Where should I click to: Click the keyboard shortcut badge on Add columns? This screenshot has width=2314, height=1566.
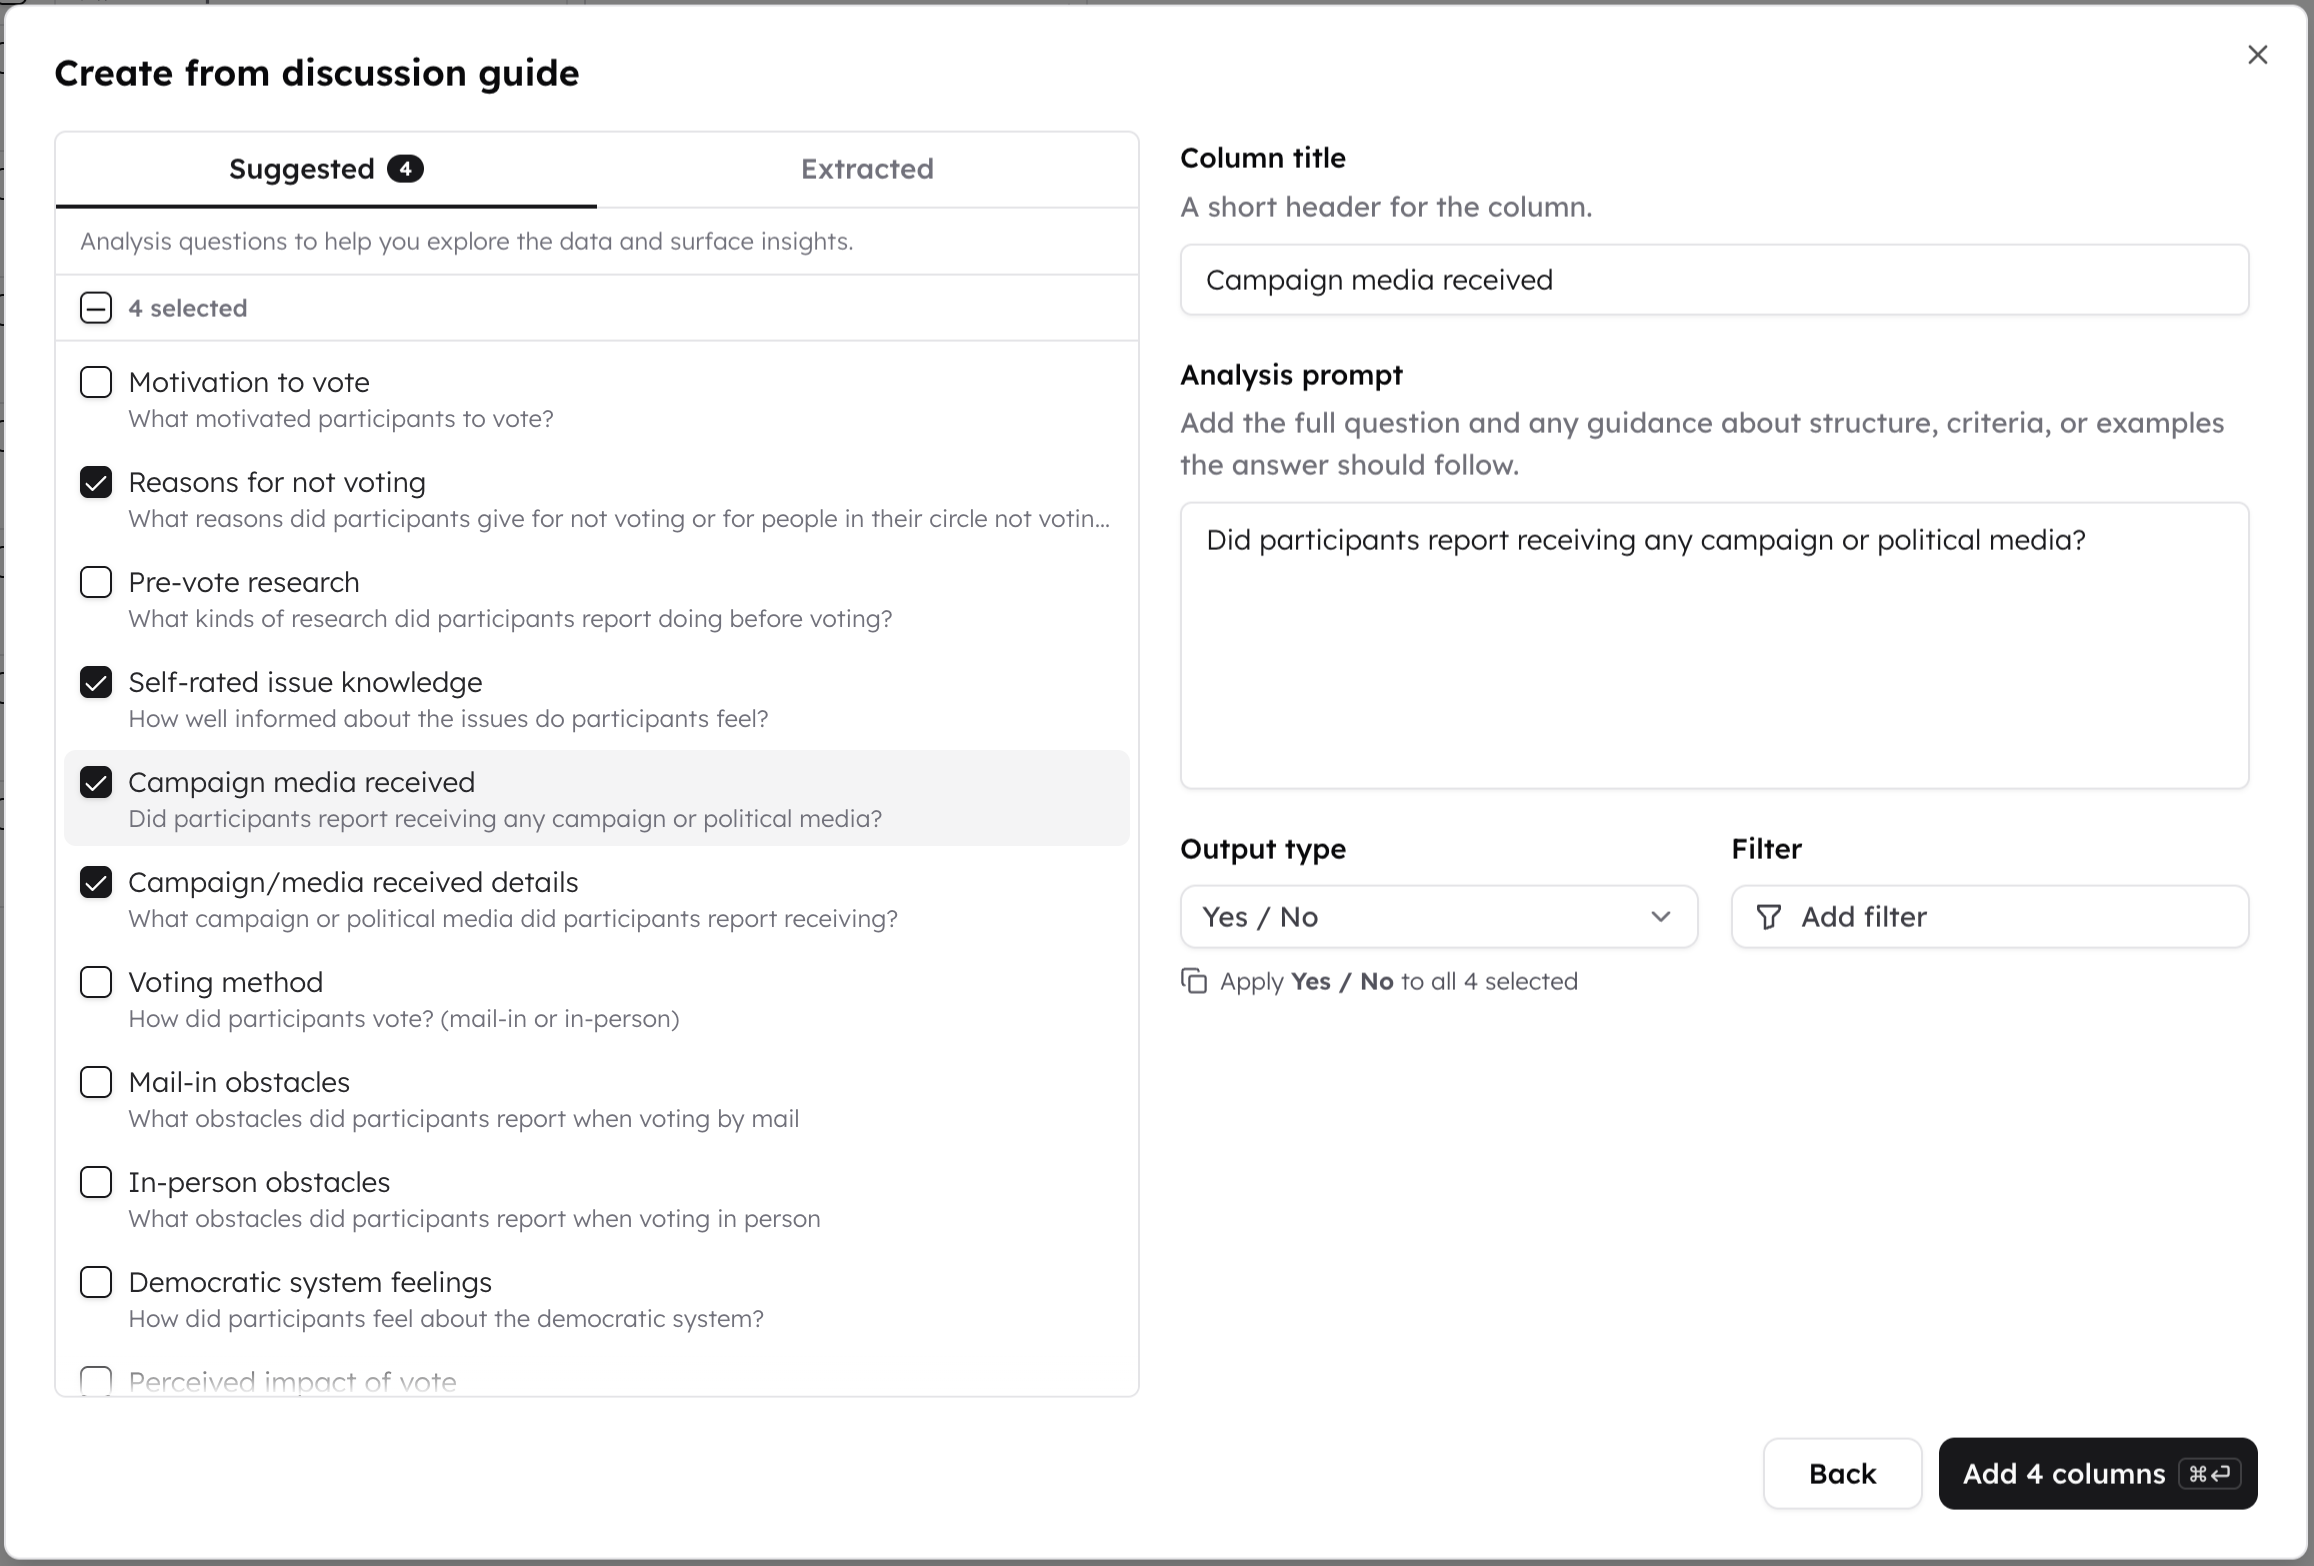click(x=2209, y=1474)
